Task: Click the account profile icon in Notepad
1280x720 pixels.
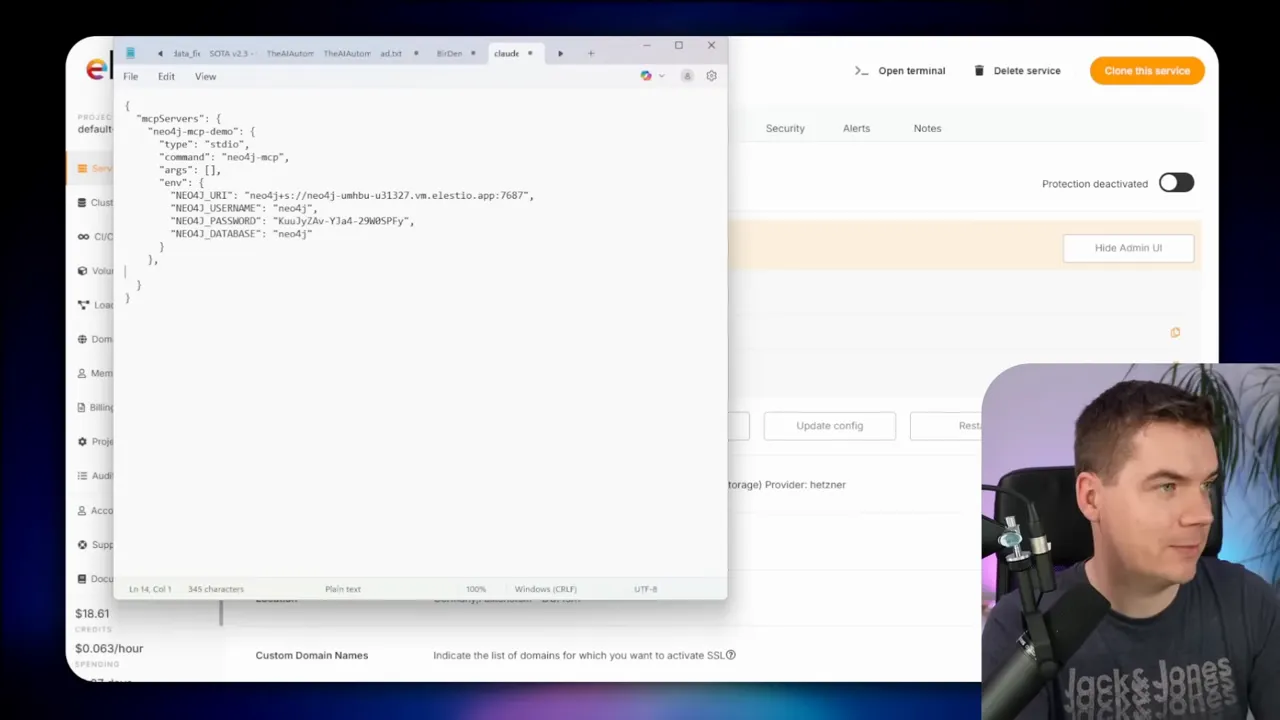Action: pyautogui.click(x=687, y=76)
